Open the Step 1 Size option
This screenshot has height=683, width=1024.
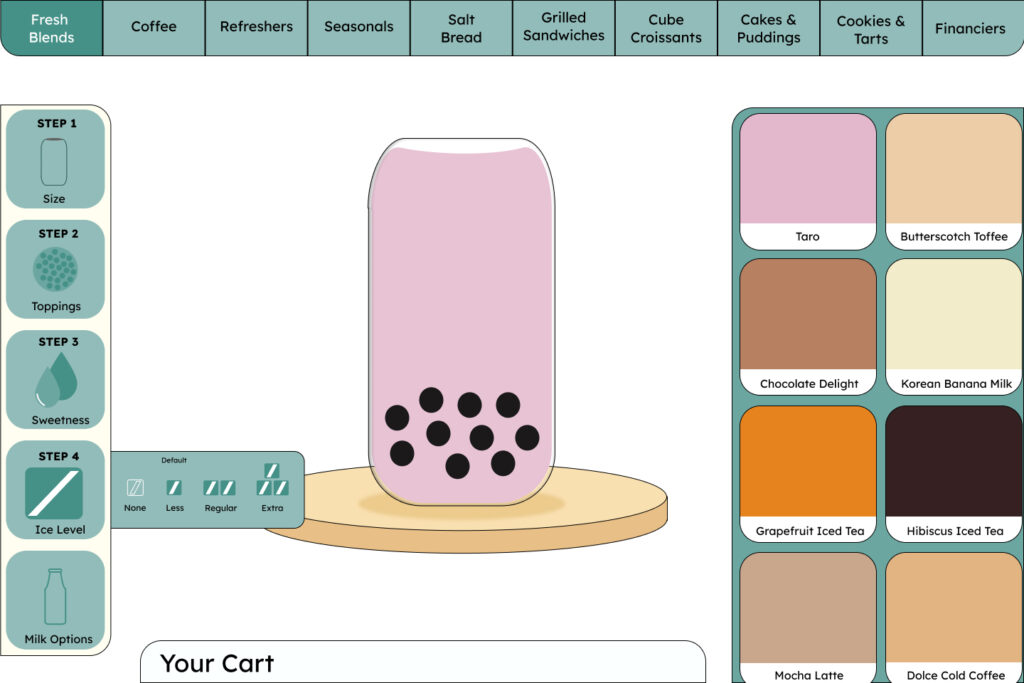(55, 160)
